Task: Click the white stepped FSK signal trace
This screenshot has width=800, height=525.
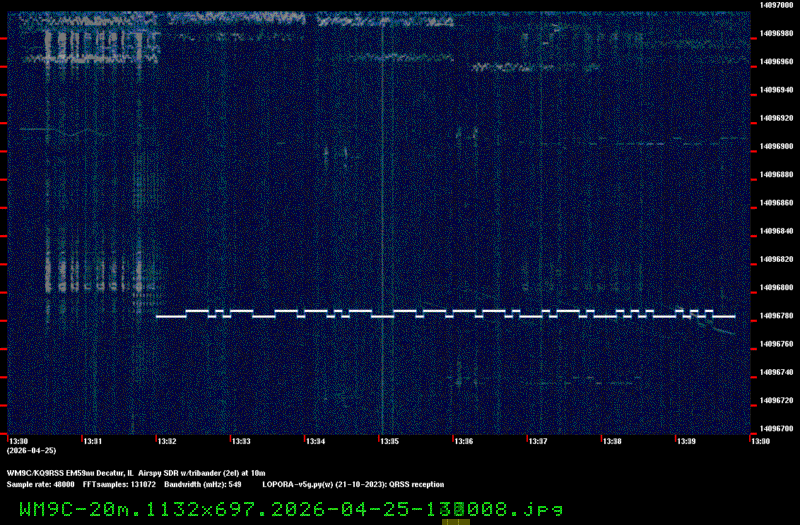Action: 445,314
